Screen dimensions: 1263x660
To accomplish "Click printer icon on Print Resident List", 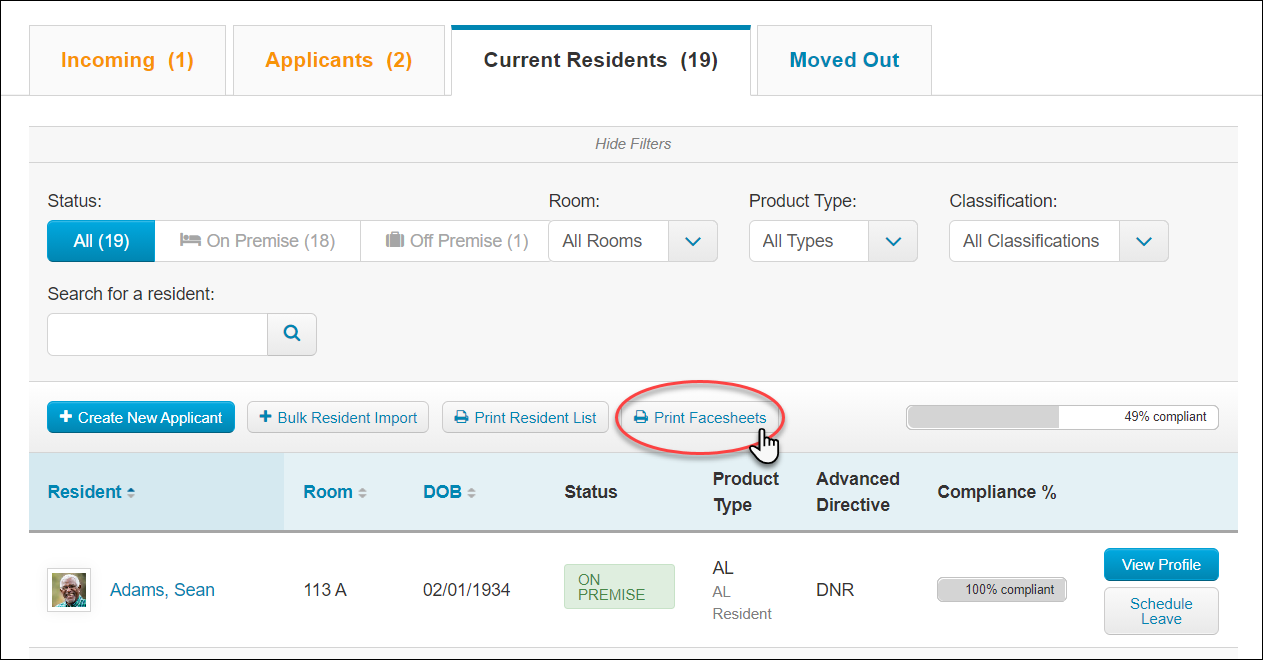I will [x=461, y=418].
